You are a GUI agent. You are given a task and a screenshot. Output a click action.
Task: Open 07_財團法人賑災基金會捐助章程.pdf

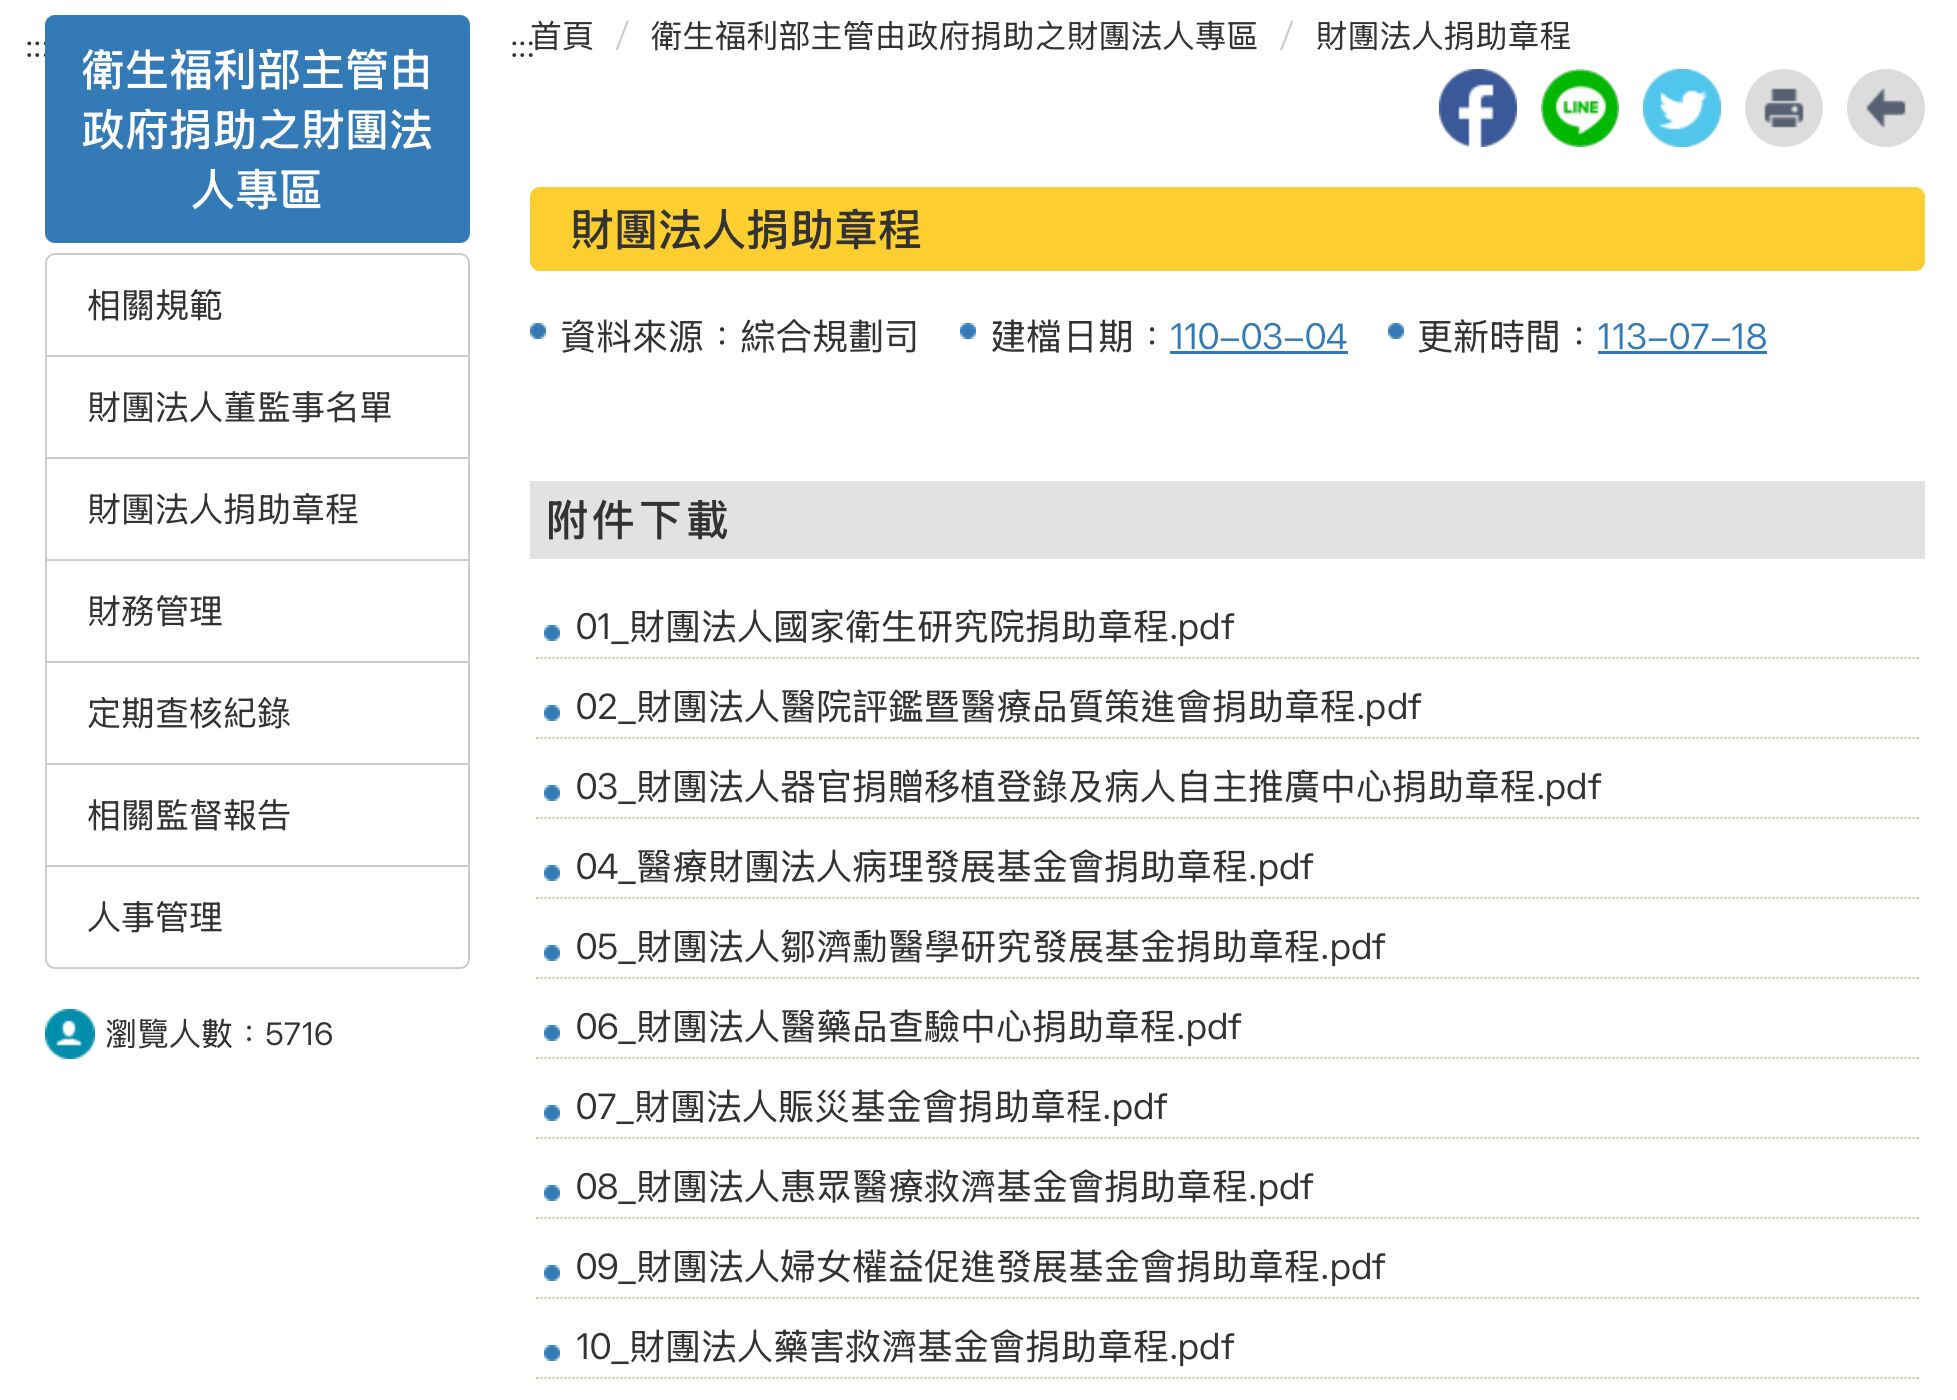tap(870, 1107)
